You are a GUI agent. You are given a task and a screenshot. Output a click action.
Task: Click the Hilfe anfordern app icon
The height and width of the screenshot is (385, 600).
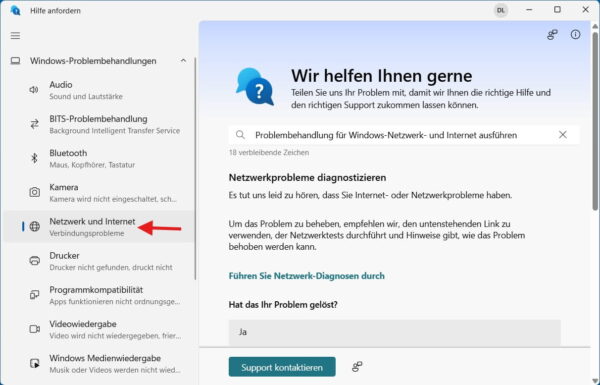coord(15,10)
